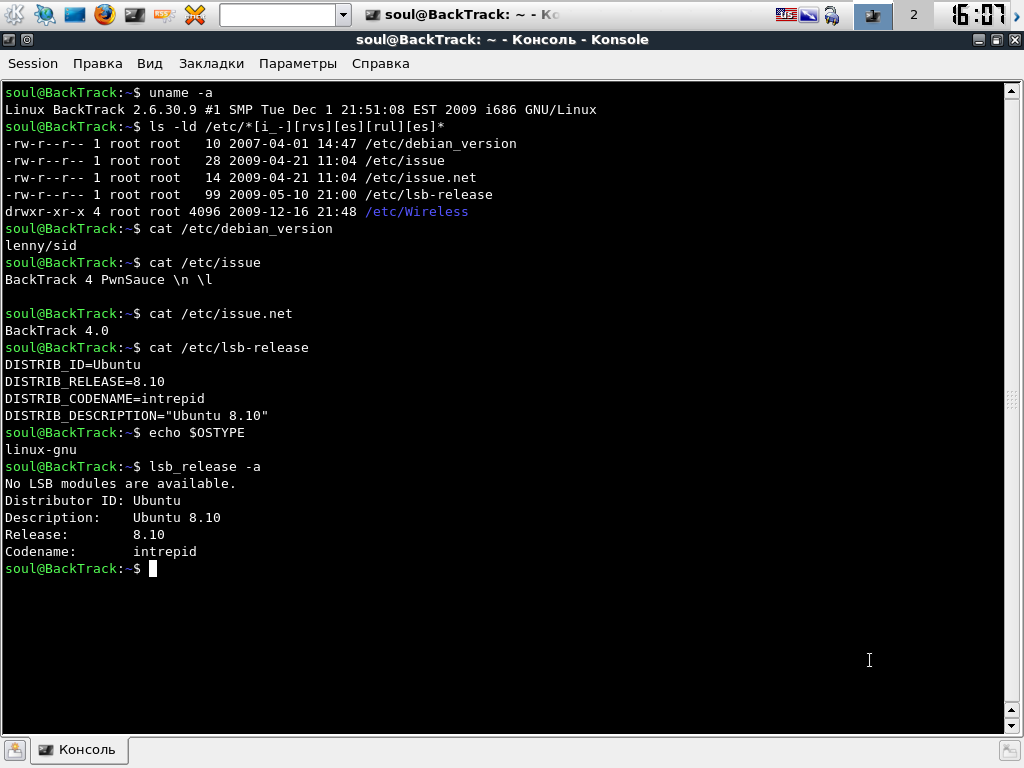Click the DISTRIB_CODENAME=intrepid line
Image resolution: width=1024 pixels, height=768 pixels.
click(104, 398)
